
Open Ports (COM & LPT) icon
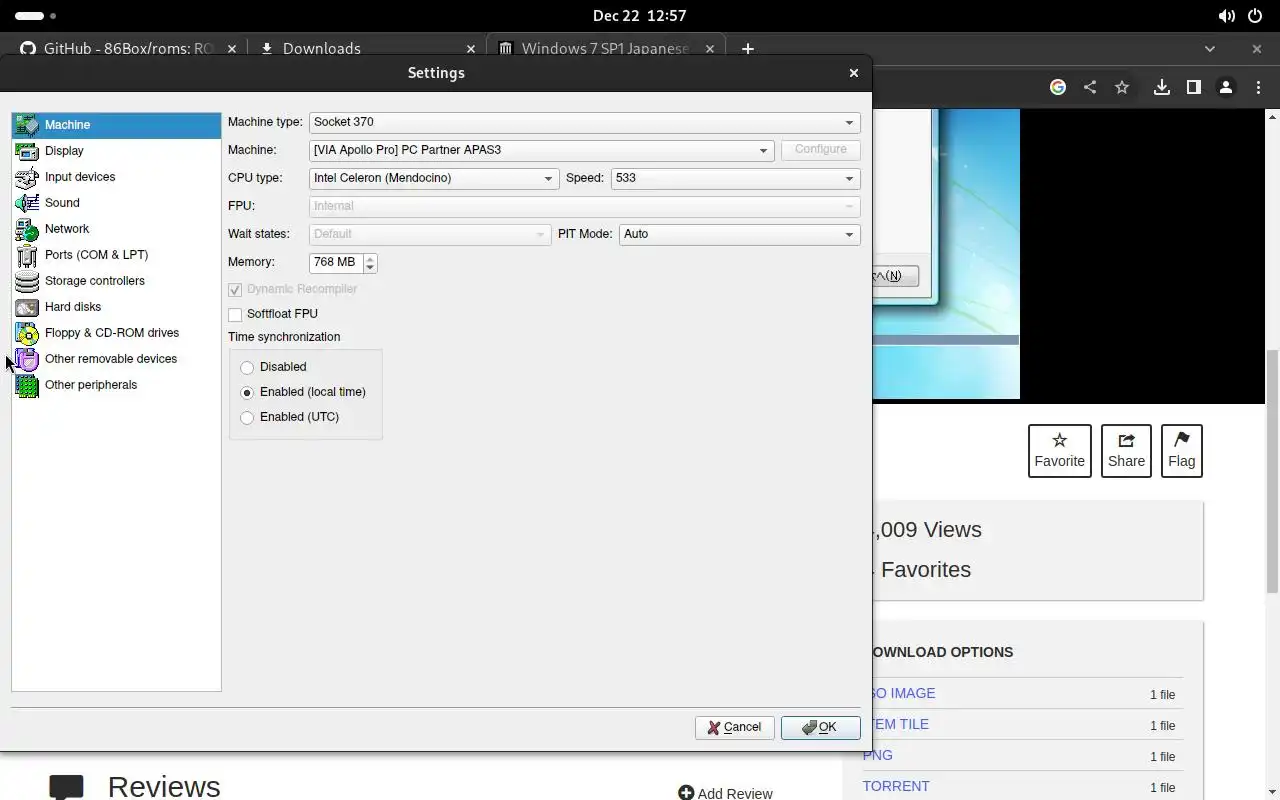pyautogui.click(x=27, y=255)
